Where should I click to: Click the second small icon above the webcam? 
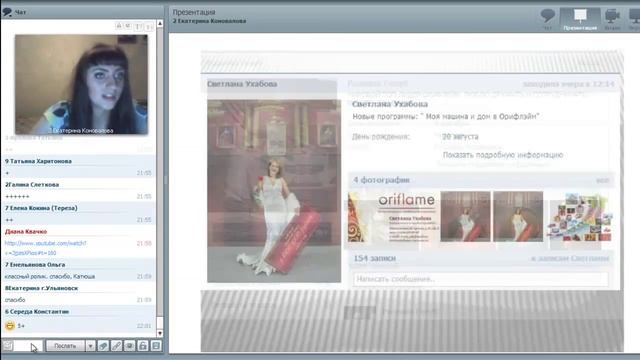(x=128, y=26)
